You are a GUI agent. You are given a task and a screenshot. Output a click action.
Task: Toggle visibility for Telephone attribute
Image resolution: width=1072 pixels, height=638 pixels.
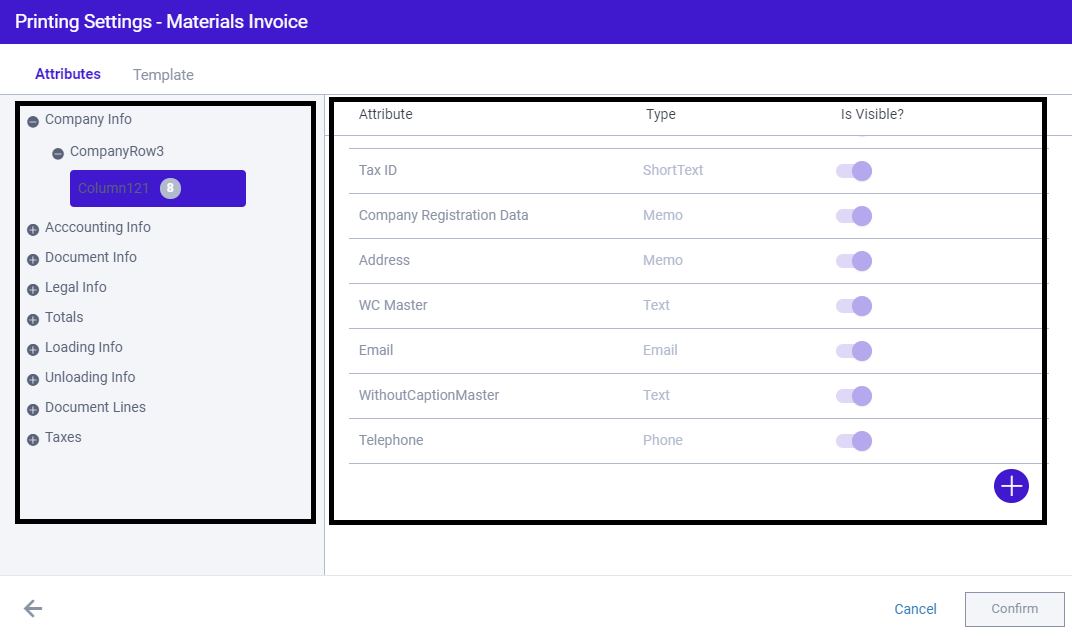(x=854, y=441)
